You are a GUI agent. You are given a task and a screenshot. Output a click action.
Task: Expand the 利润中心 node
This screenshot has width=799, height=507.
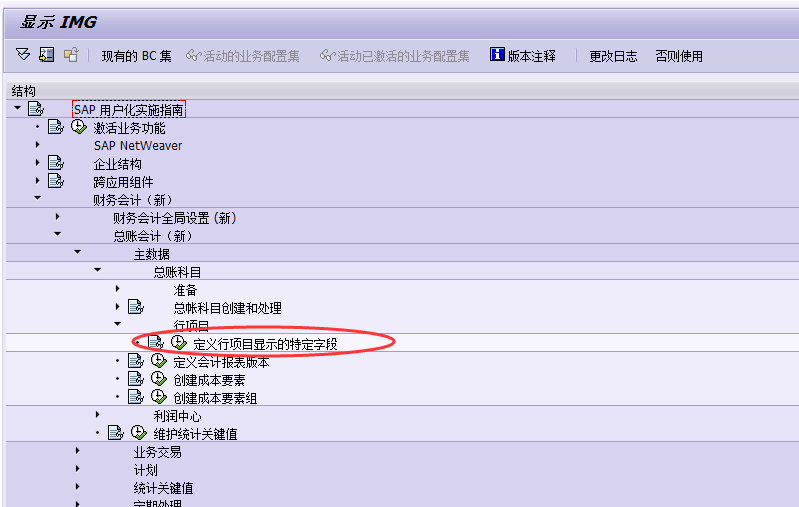97,415
